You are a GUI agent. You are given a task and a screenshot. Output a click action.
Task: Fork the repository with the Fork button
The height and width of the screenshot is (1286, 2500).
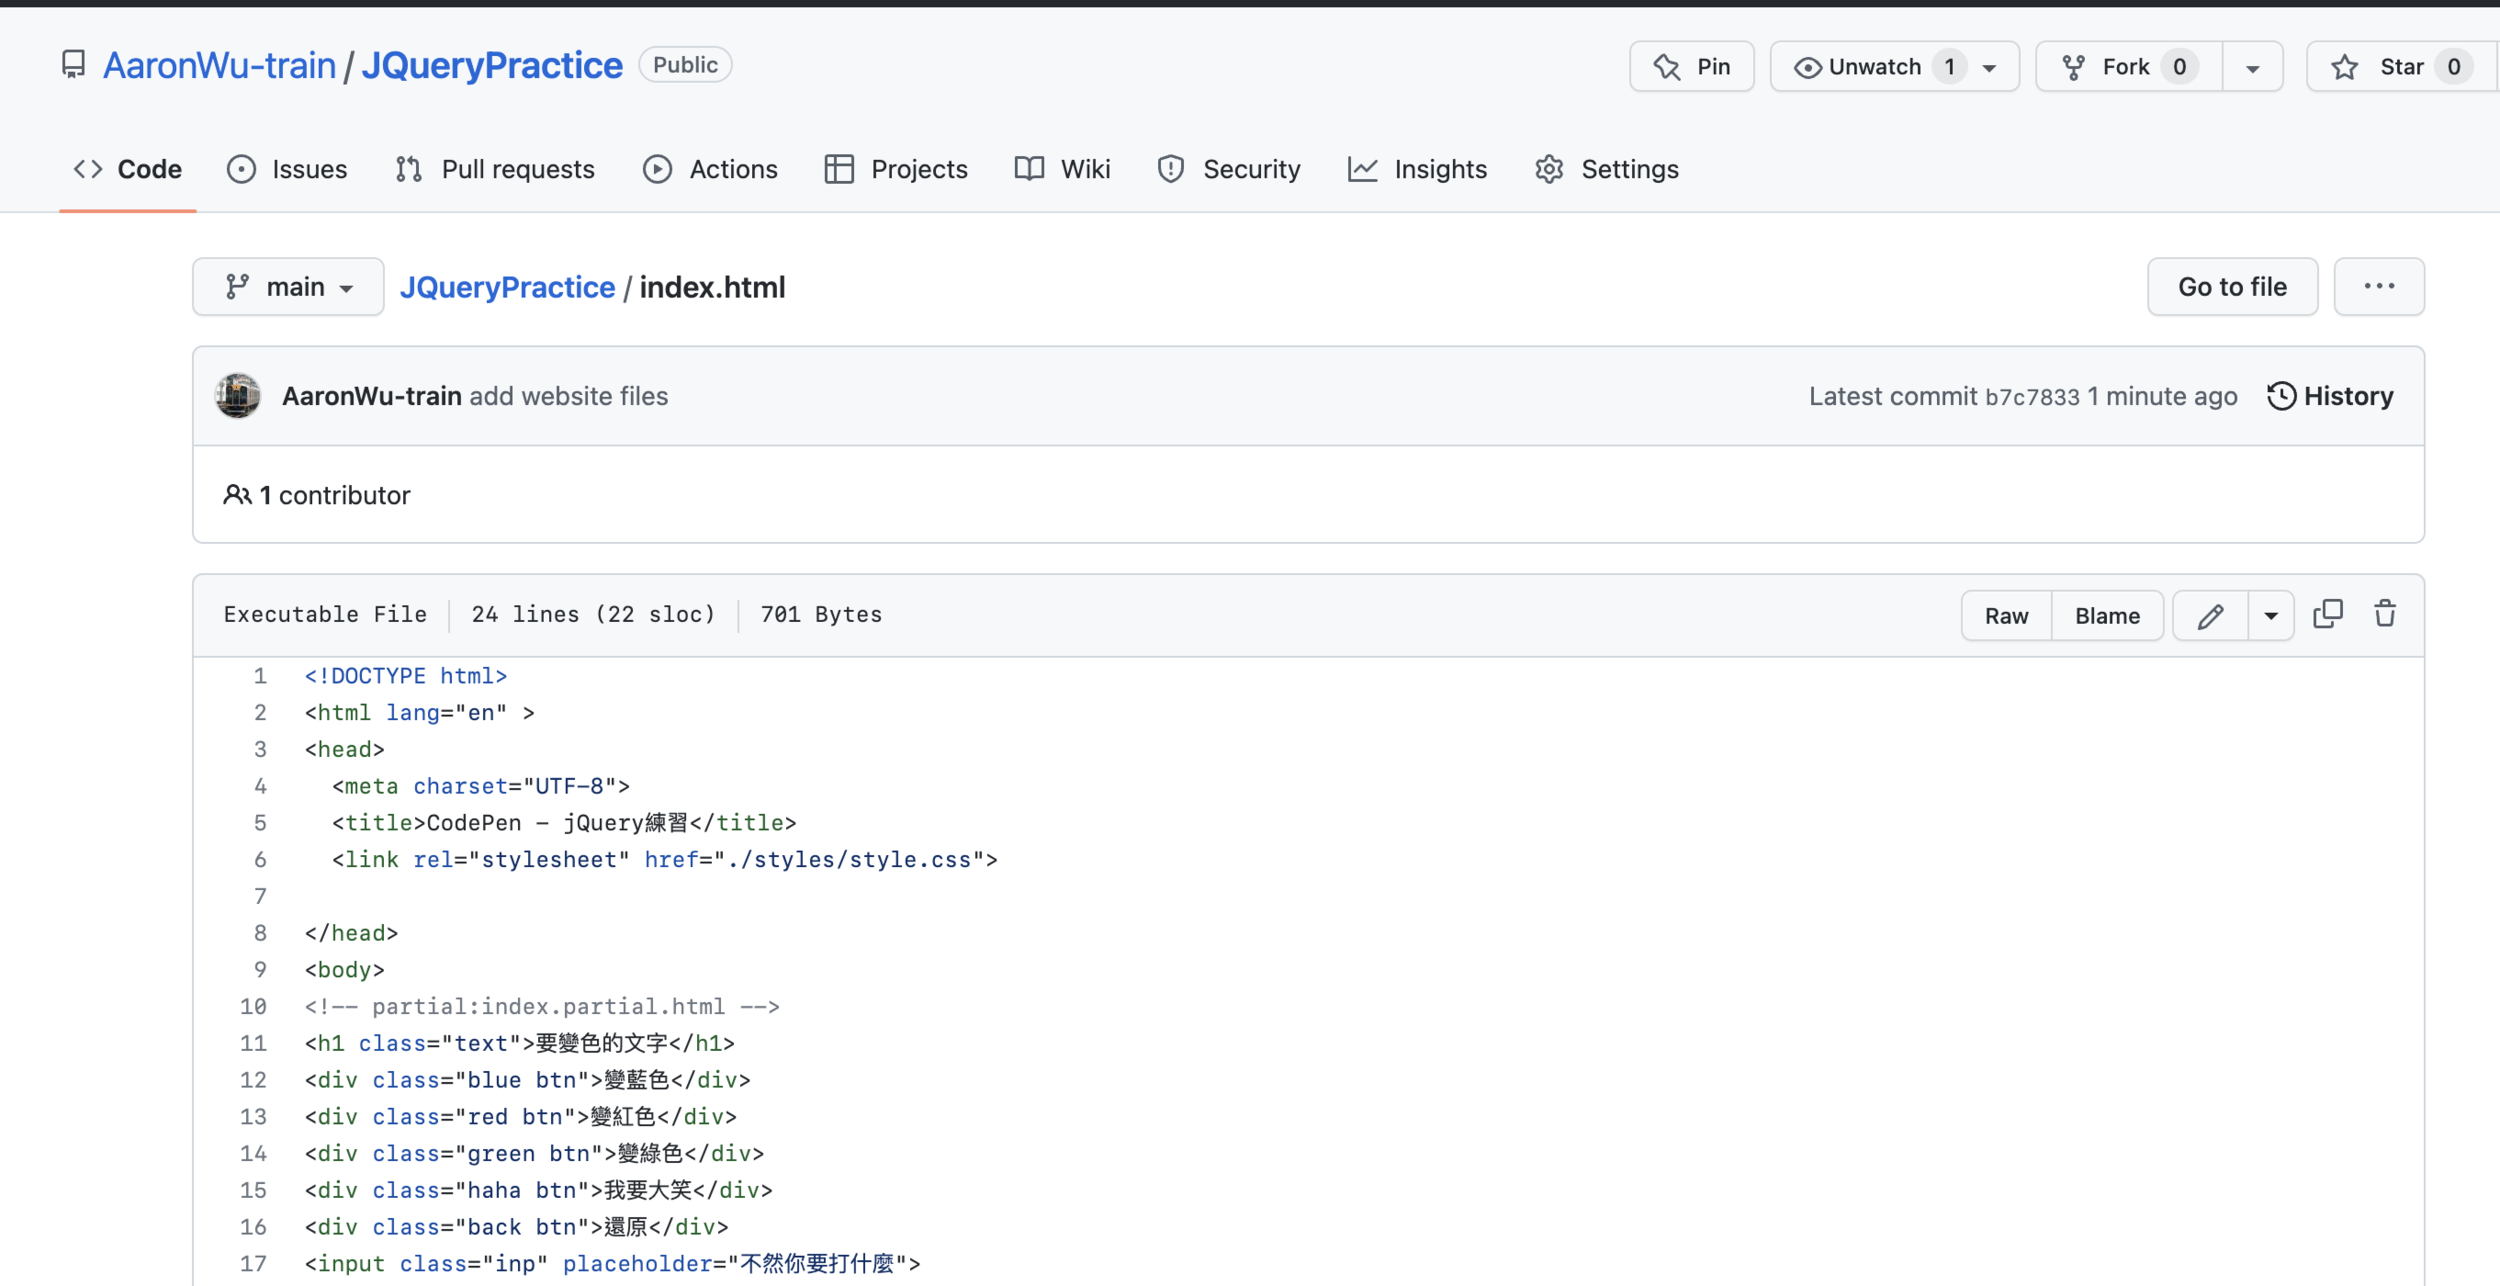2129,66
